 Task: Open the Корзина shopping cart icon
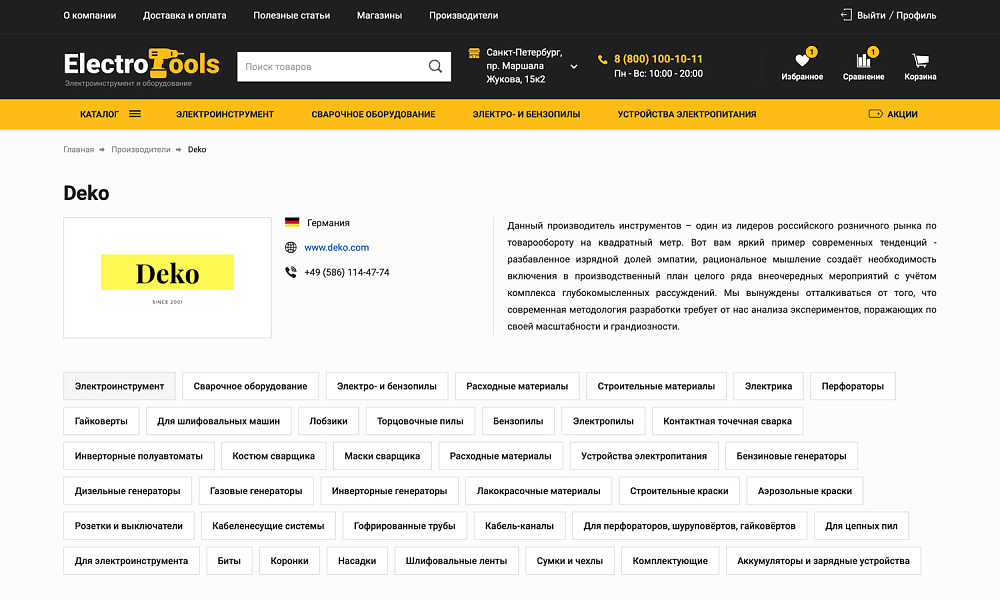920,62
